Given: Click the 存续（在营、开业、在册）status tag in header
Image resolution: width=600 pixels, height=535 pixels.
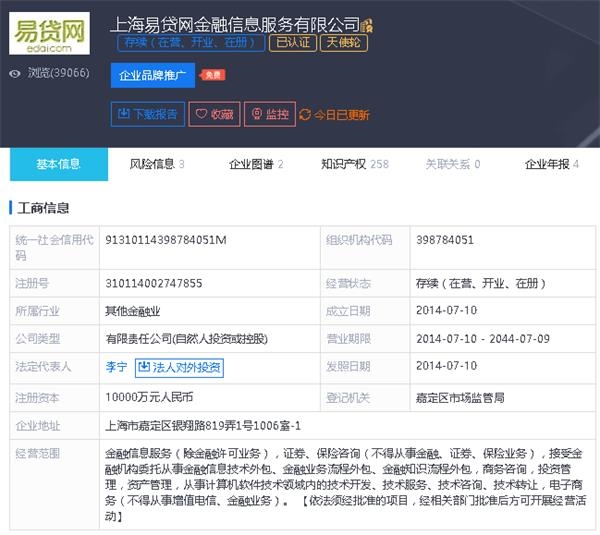Looking at the screenshot, I should (191, 42).
